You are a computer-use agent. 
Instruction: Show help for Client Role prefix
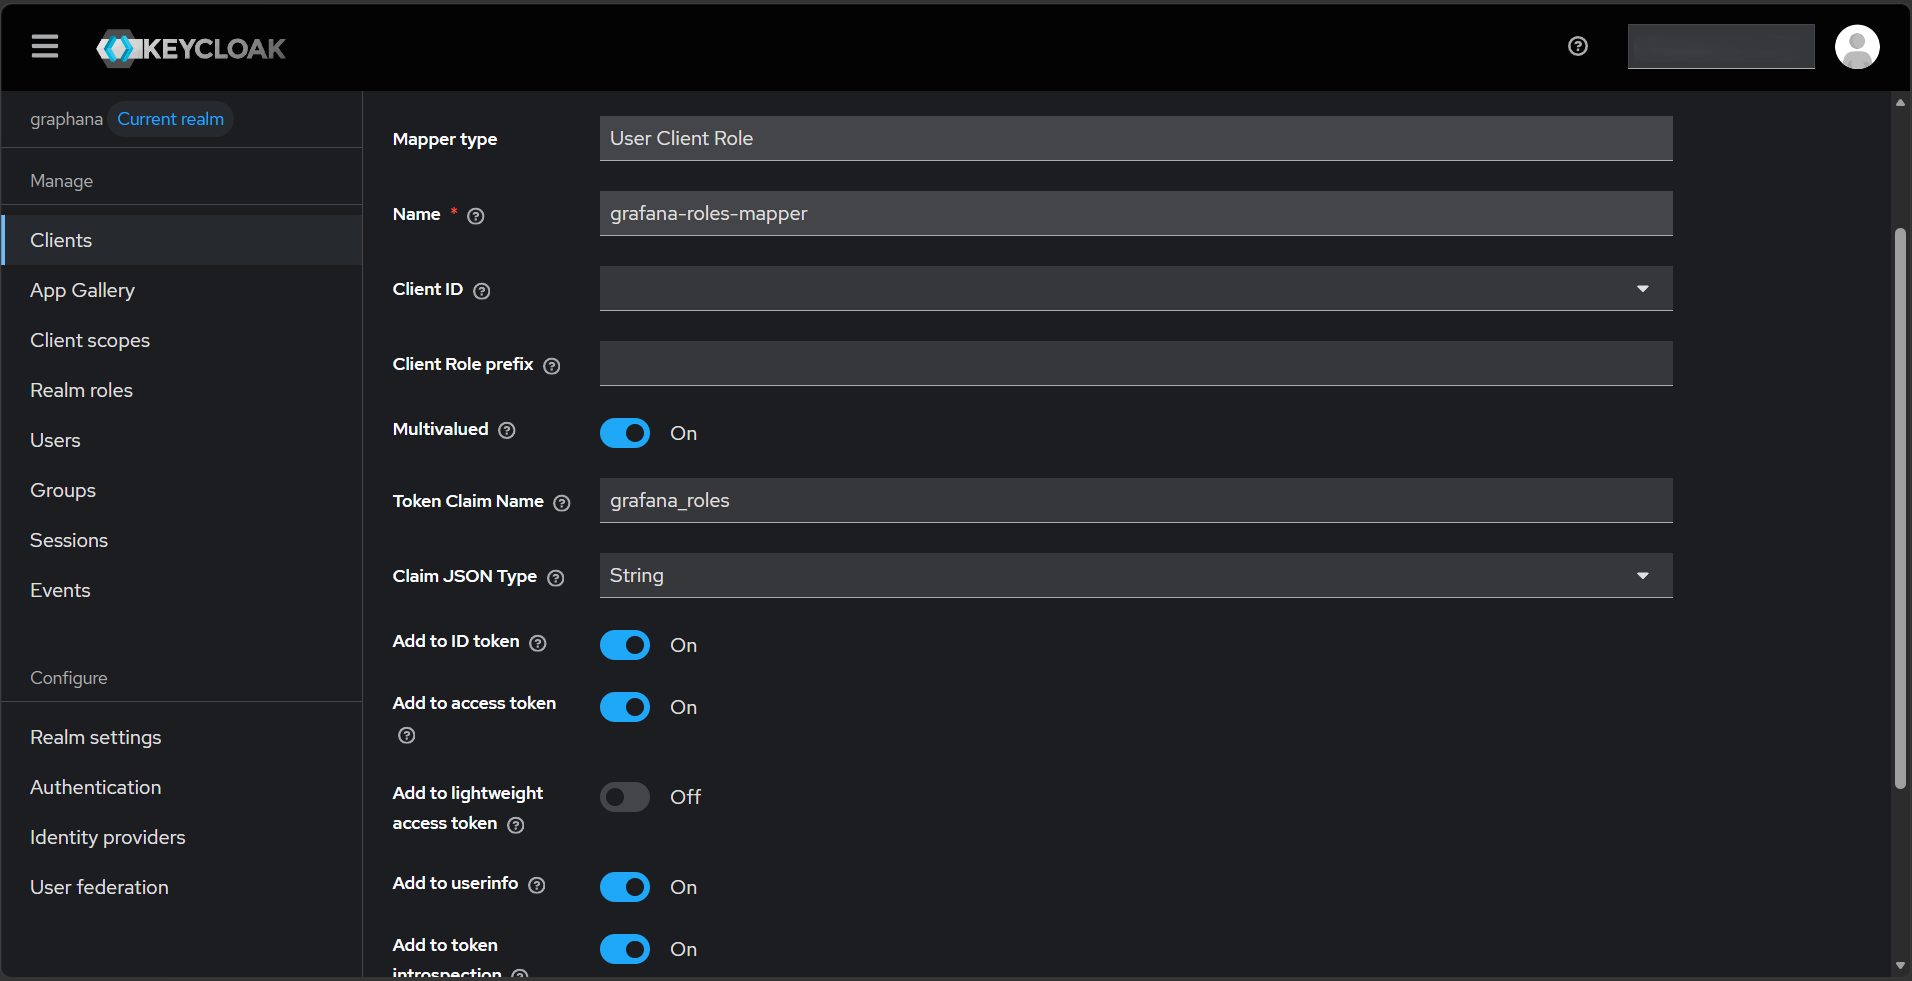pyautogui.click(x=552, y=366)
